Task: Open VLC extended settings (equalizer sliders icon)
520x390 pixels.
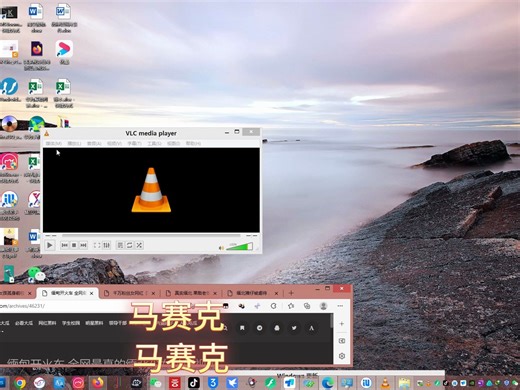Action: pos(106,245)
